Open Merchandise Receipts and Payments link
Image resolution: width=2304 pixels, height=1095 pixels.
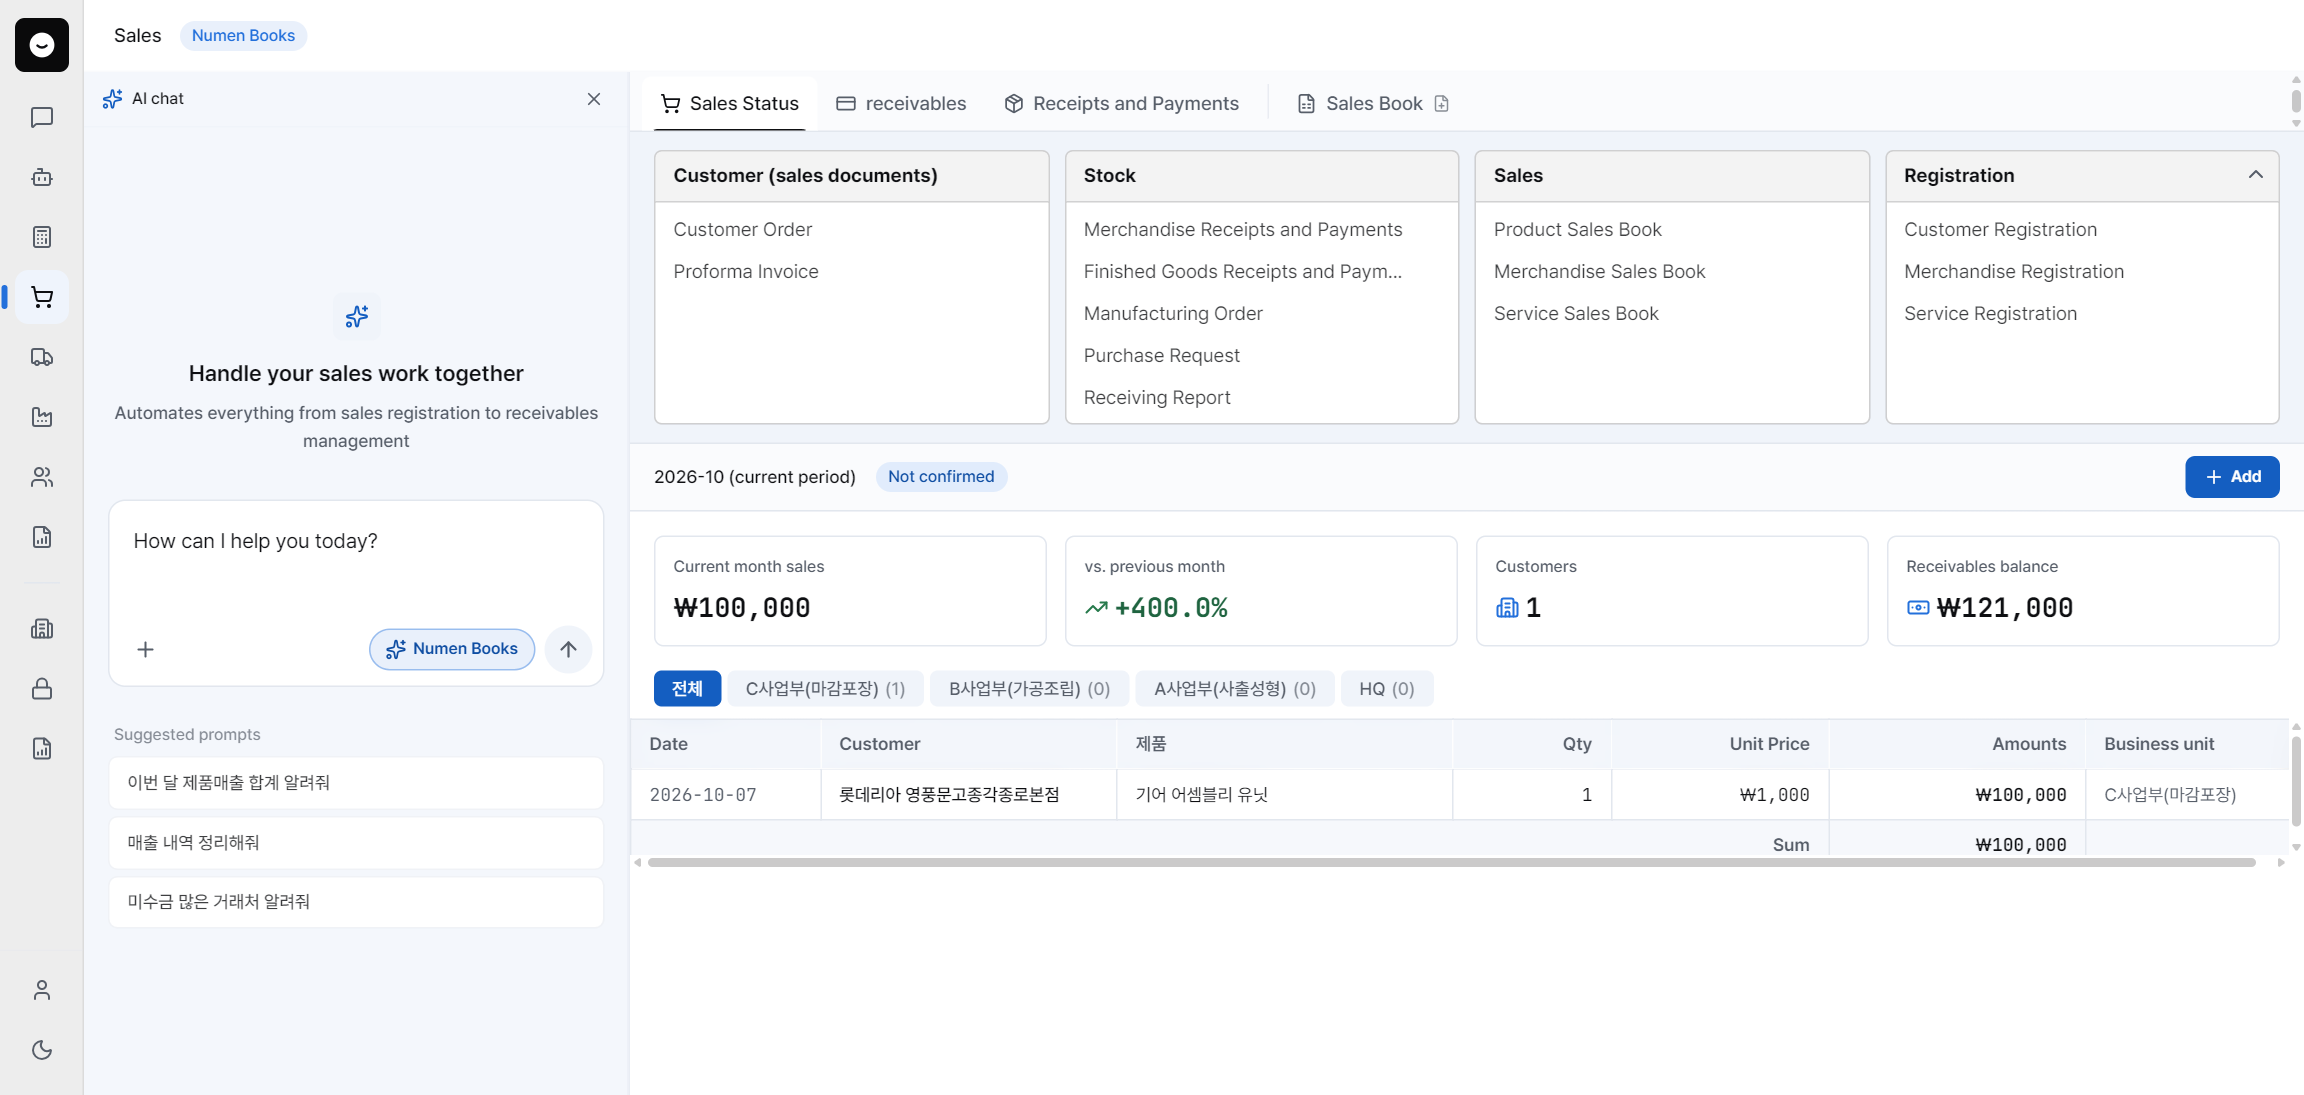pos(1242,230)
